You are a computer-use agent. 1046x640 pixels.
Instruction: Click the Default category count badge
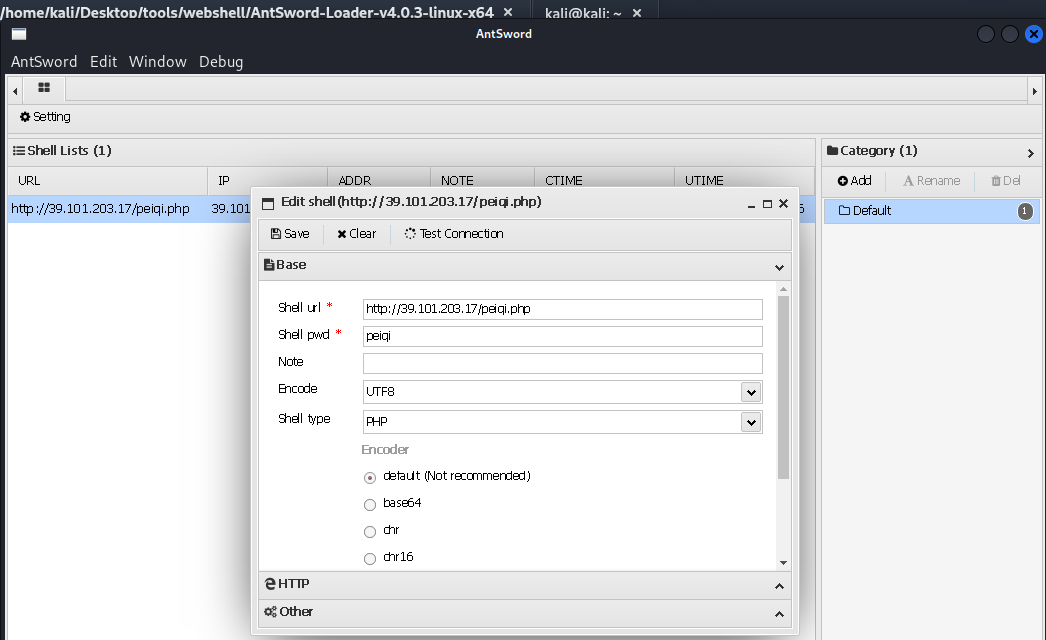pyautogui.click(x=1025, y=211)
